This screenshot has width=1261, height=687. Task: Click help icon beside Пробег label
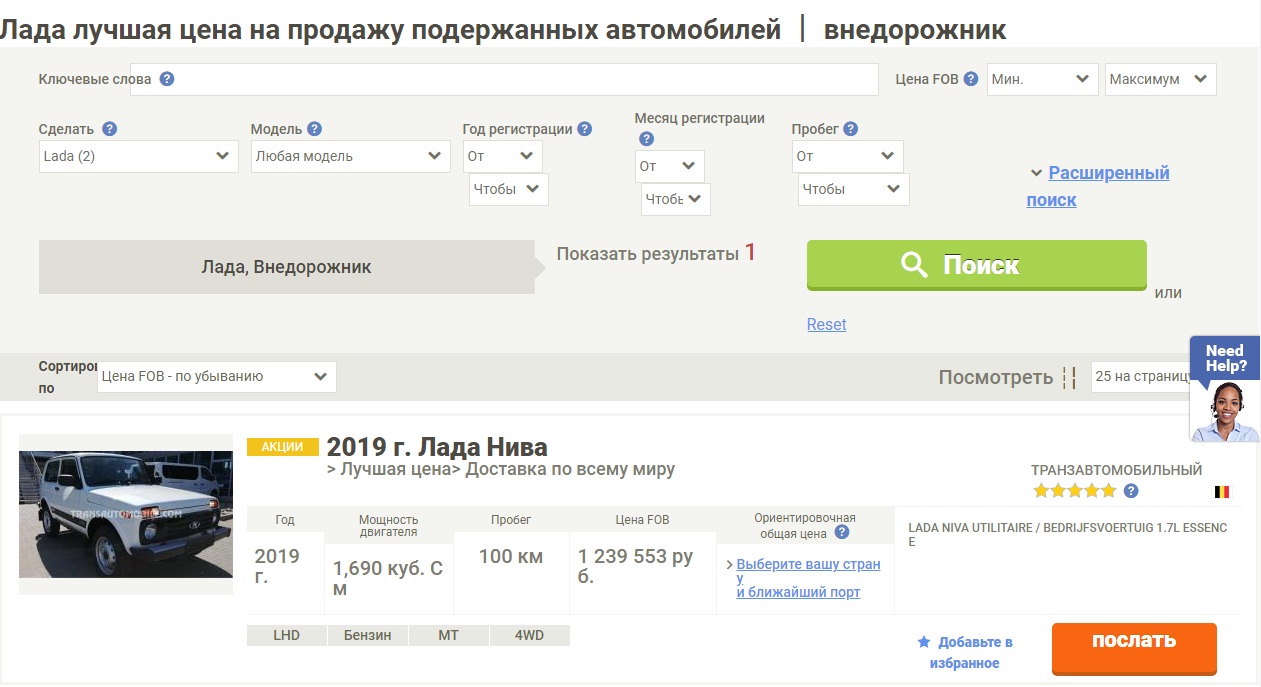coord(850,128)
